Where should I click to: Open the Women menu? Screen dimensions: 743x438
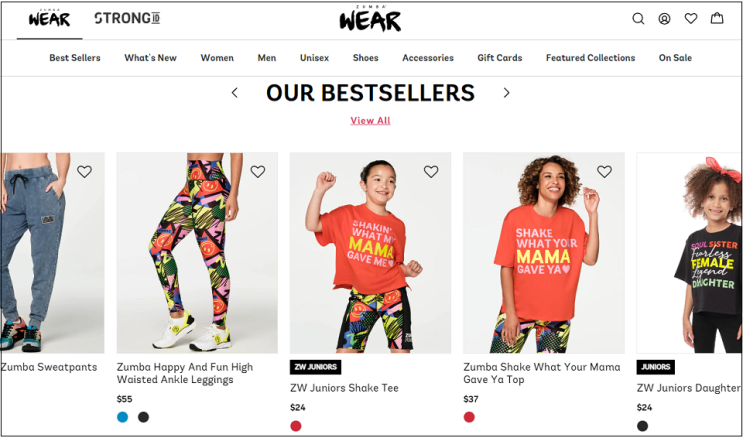point(217,58)
